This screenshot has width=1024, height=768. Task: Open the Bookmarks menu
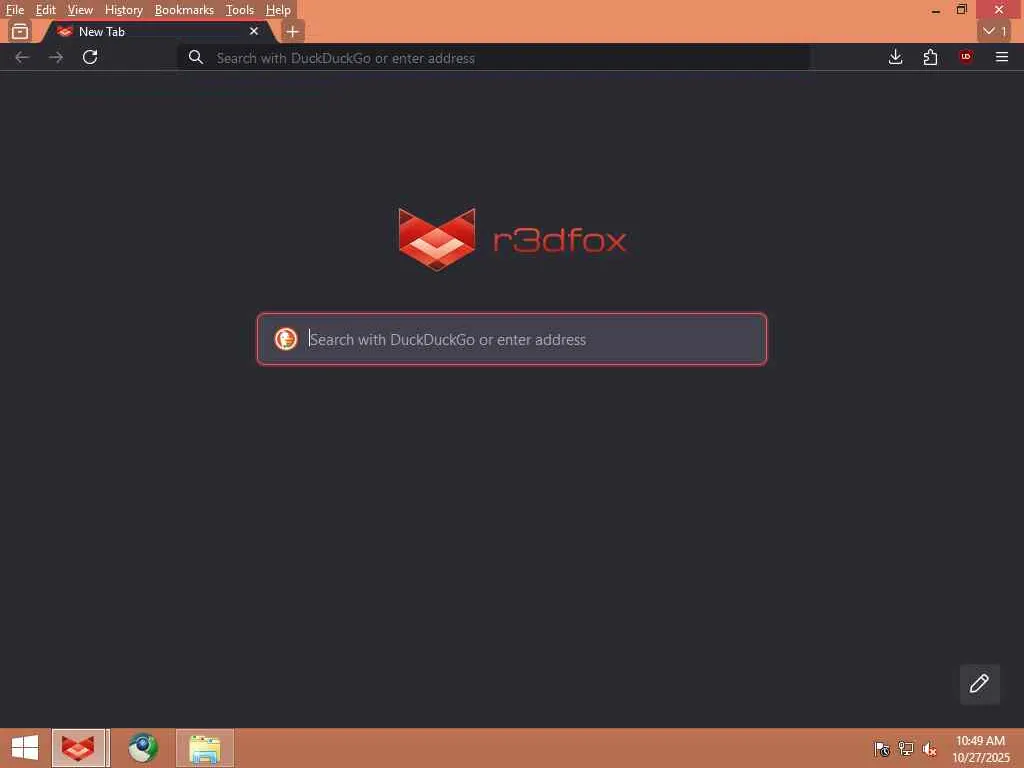click(x=184, y=10)
